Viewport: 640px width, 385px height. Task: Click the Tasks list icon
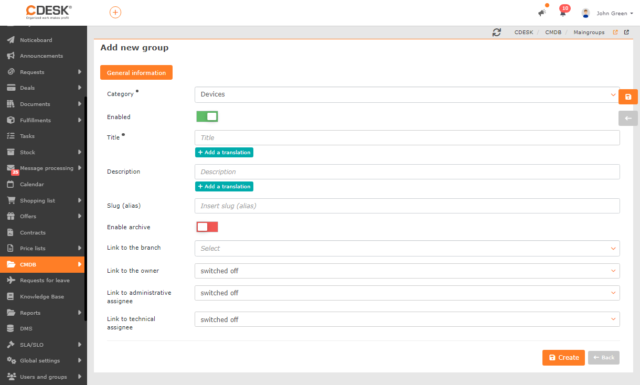(11, 136)
